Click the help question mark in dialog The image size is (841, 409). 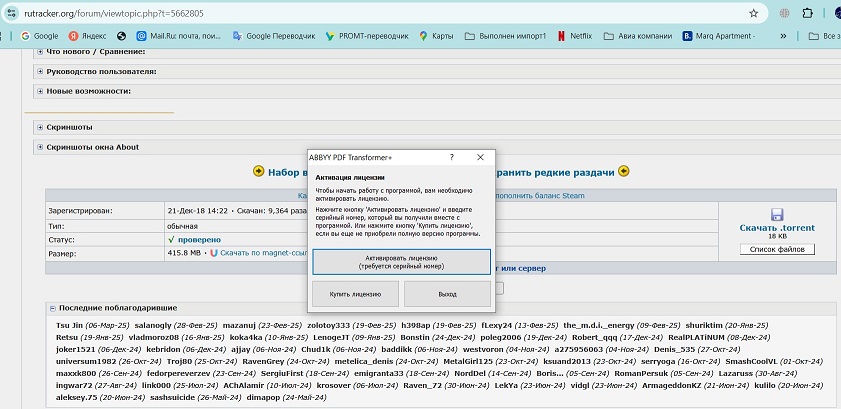coord(451,157)
